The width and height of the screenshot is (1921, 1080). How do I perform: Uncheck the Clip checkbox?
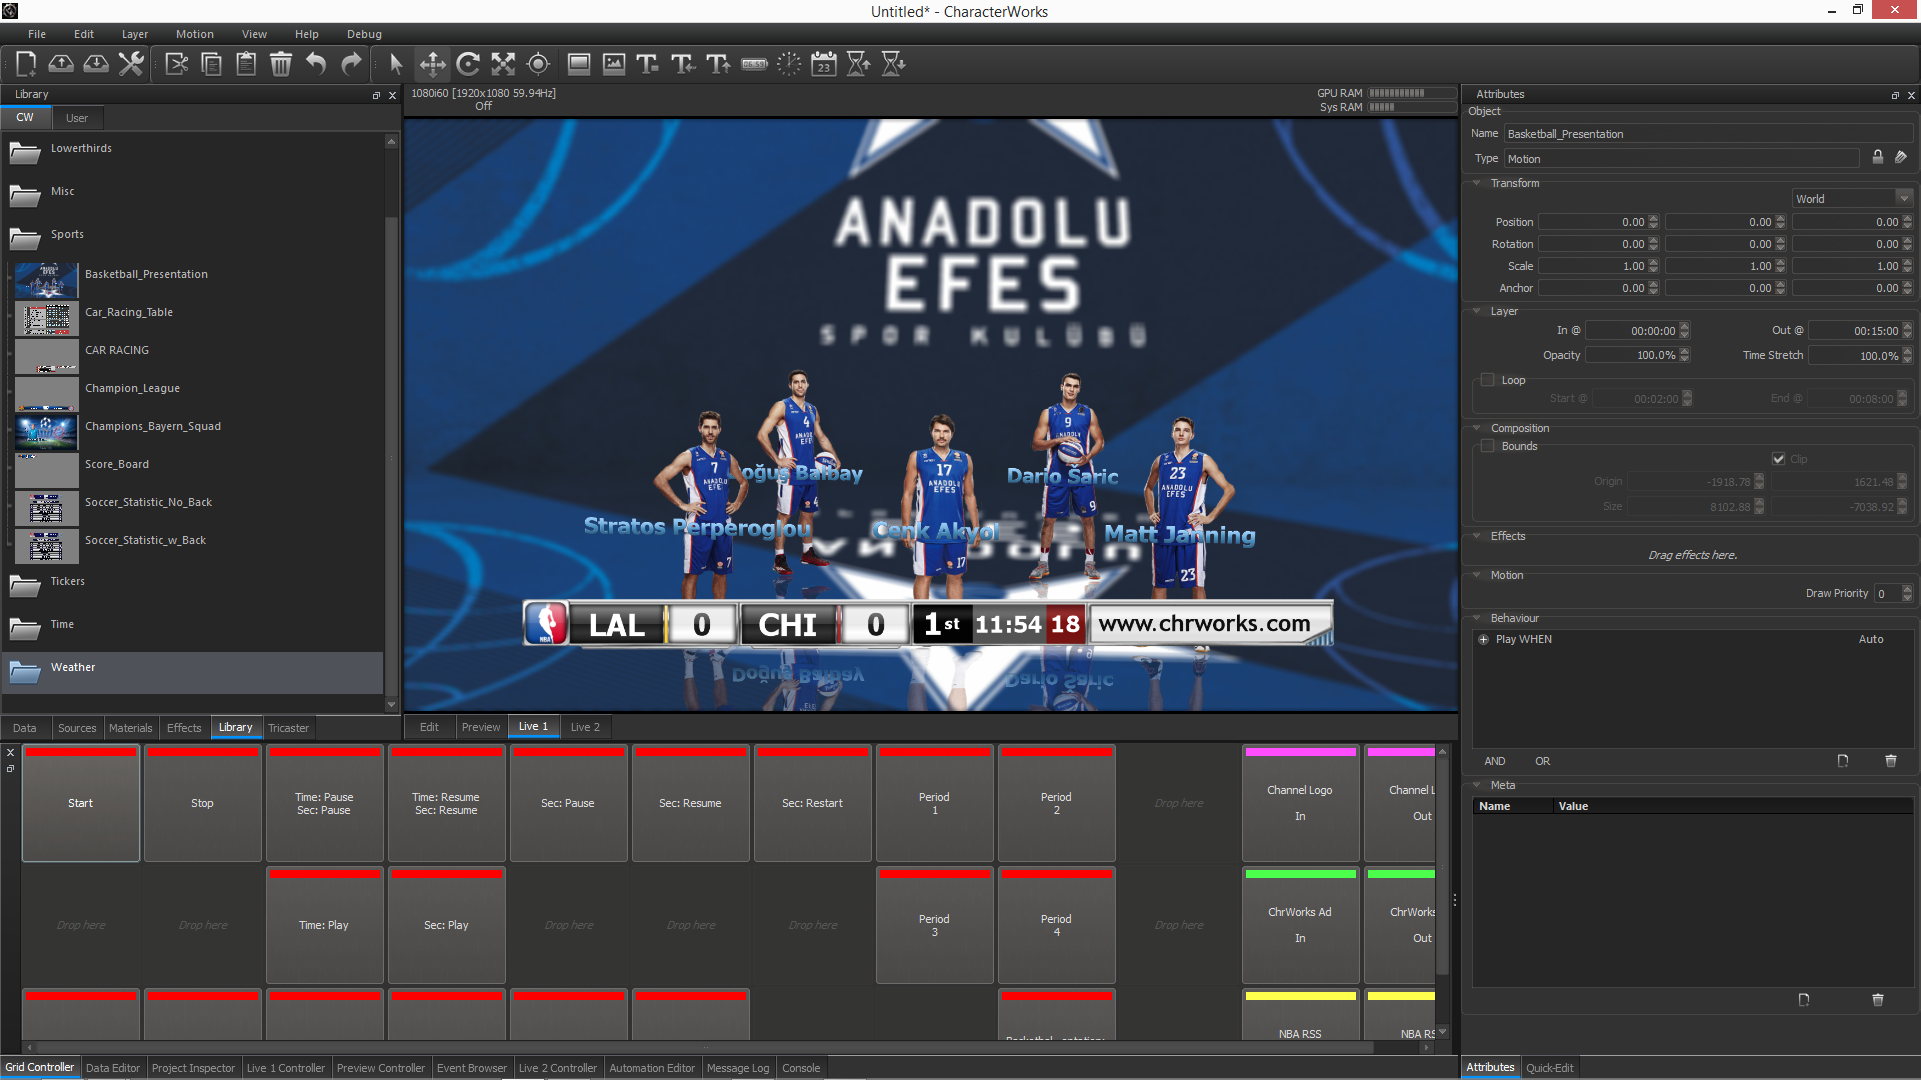pyautogui.click(x=1779, y=459)
